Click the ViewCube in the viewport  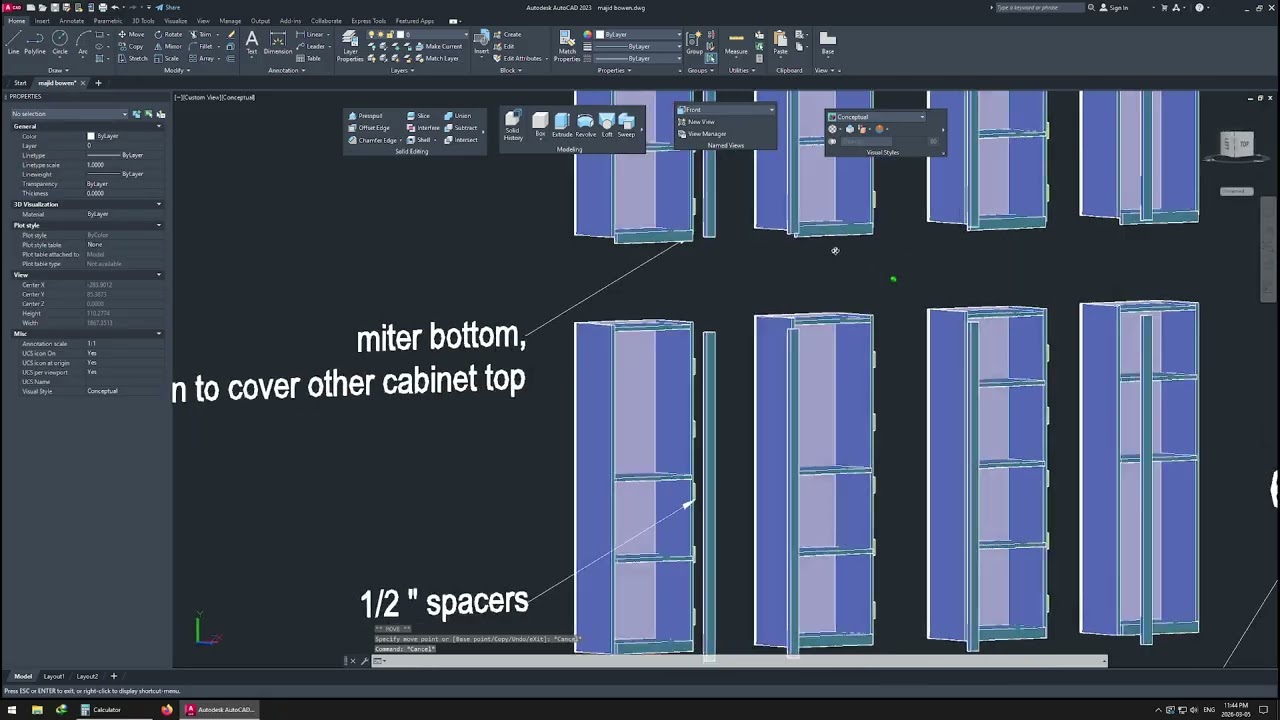[1237, 145]
